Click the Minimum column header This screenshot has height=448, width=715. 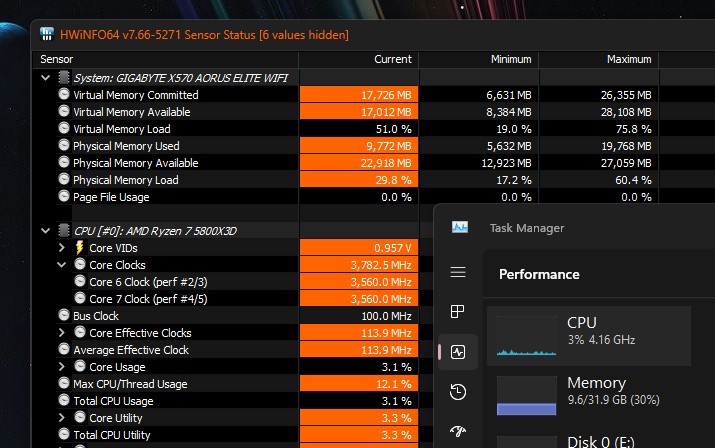(478, 59)
